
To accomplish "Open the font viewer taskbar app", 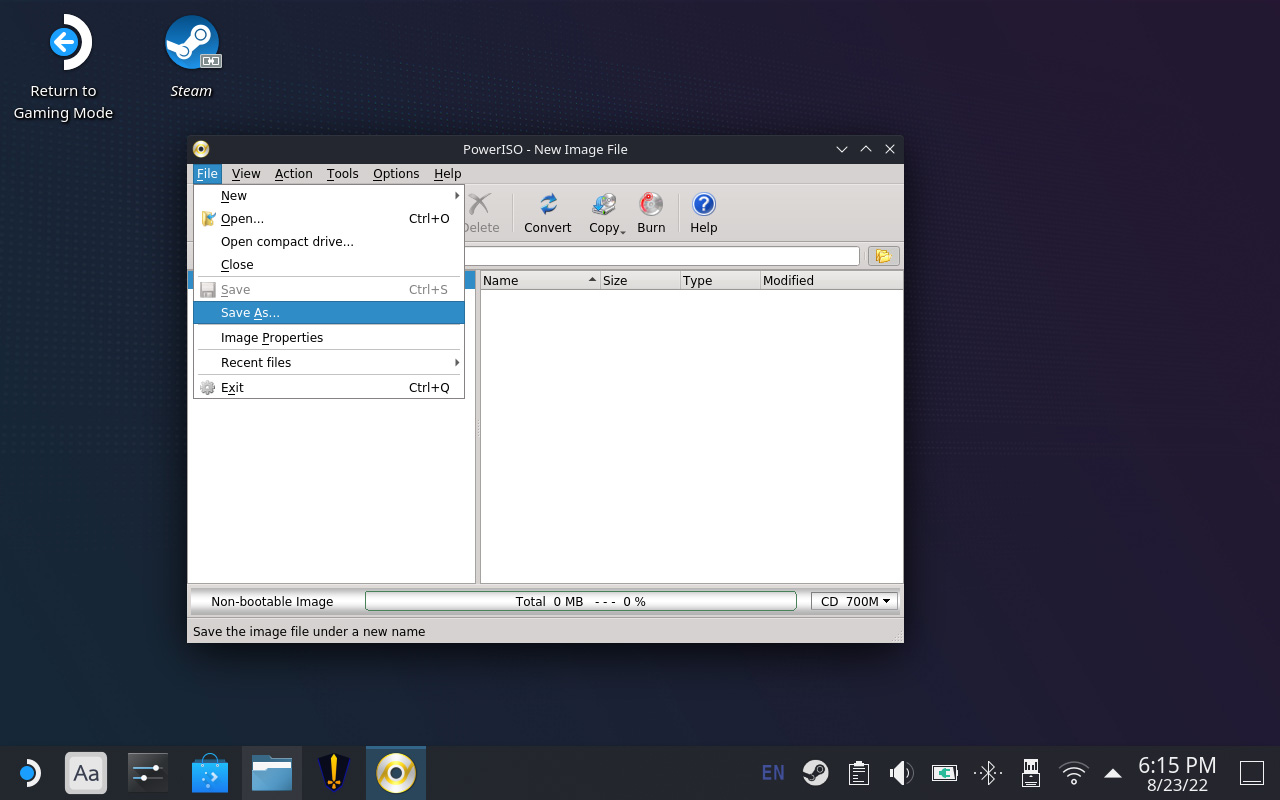I will click(x=86, y=773).
